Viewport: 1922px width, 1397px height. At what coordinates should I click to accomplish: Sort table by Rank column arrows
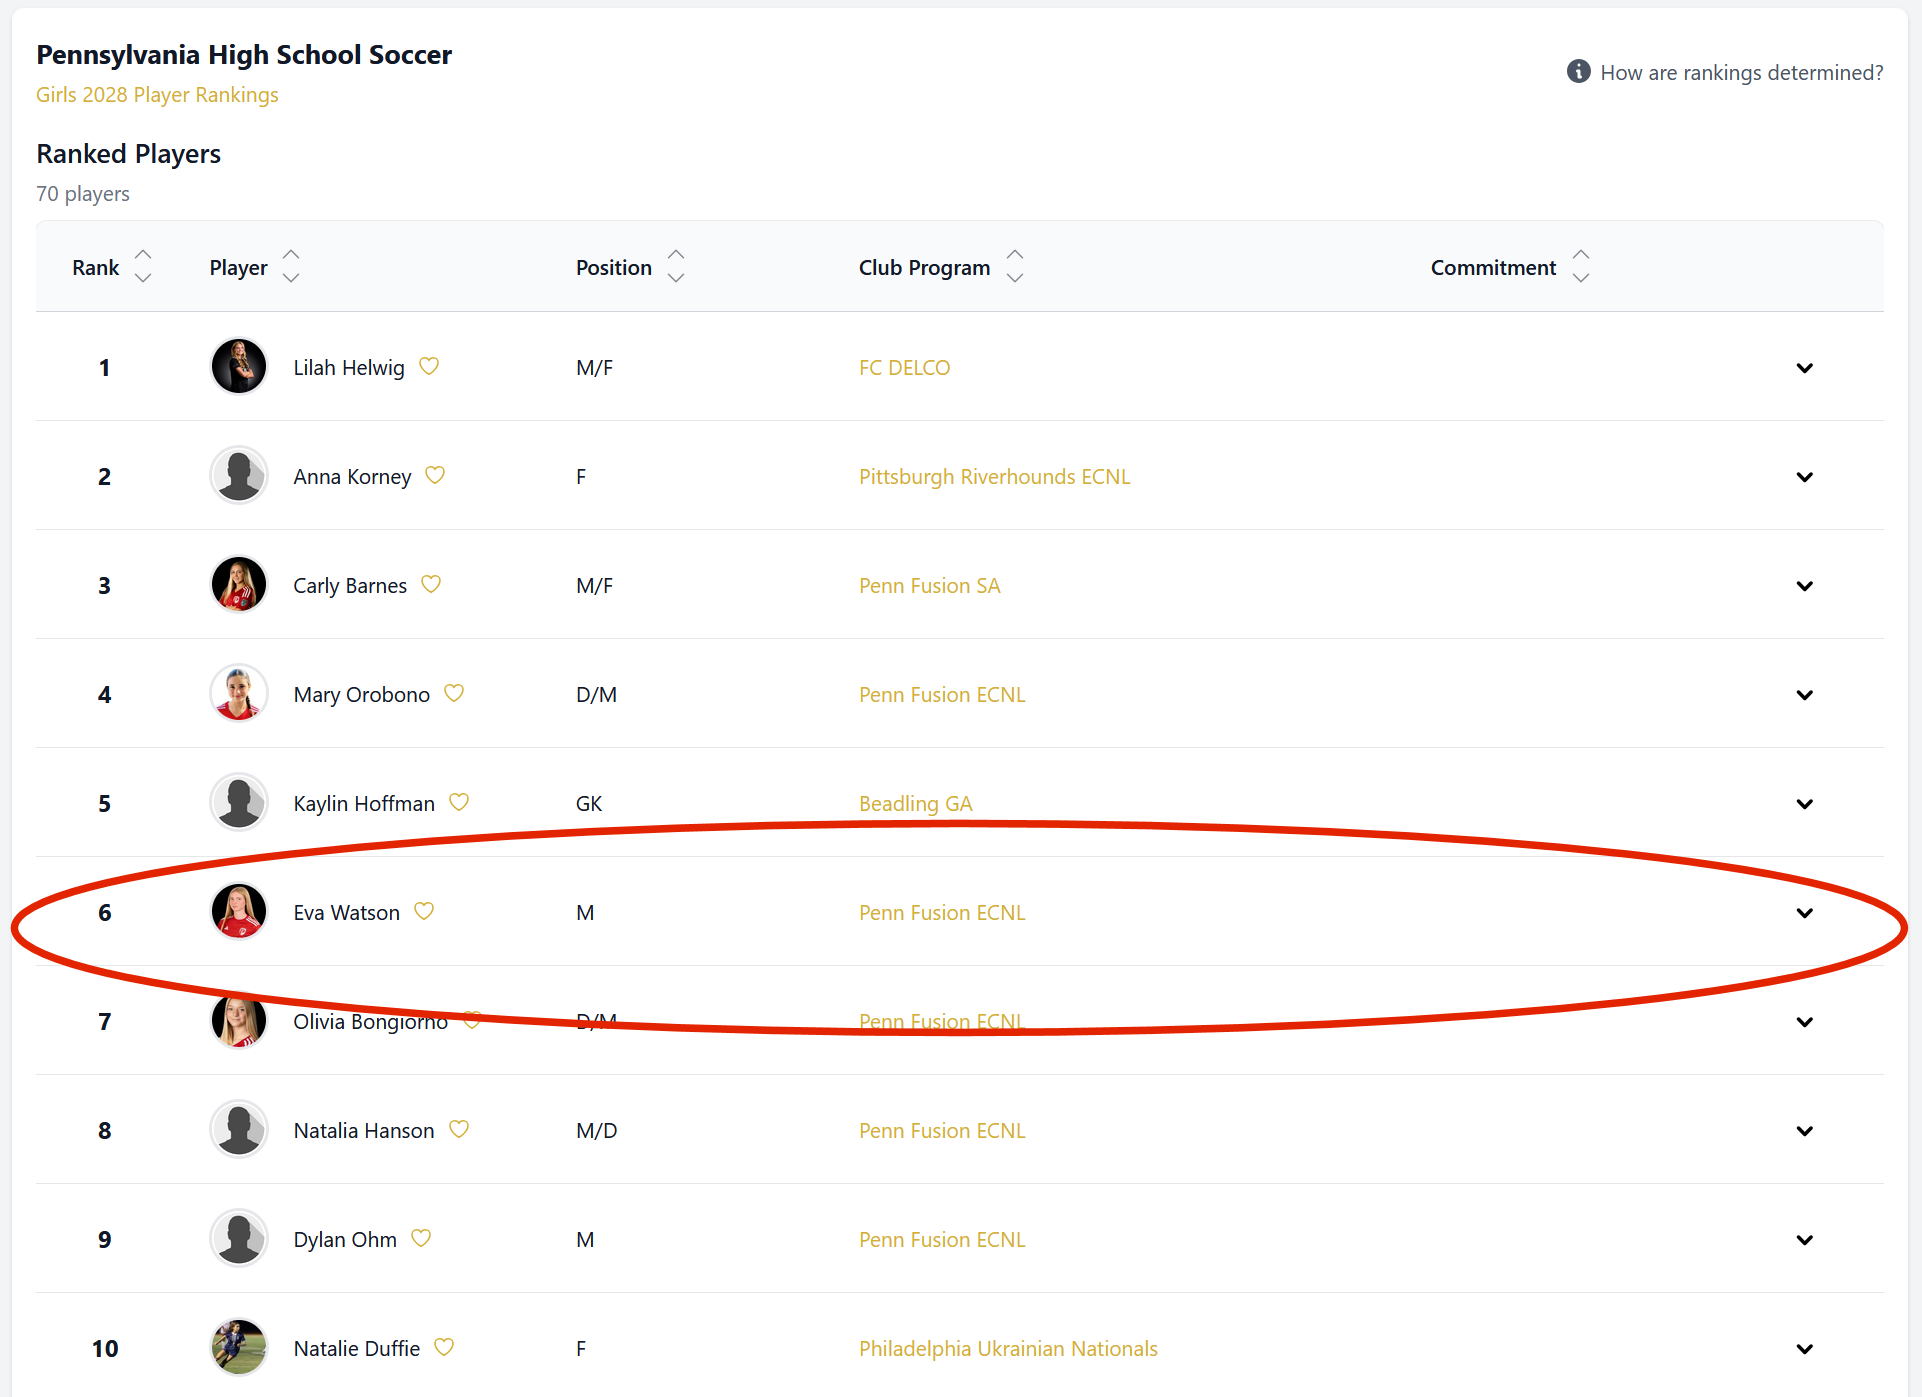tap(143, 267)
